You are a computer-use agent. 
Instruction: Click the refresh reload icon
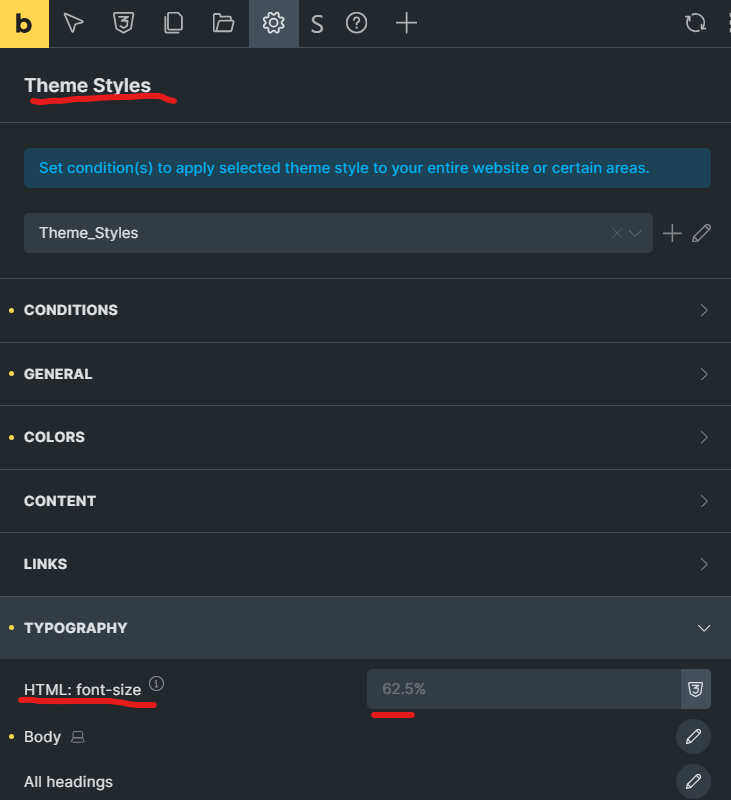[x=695, y=23]
